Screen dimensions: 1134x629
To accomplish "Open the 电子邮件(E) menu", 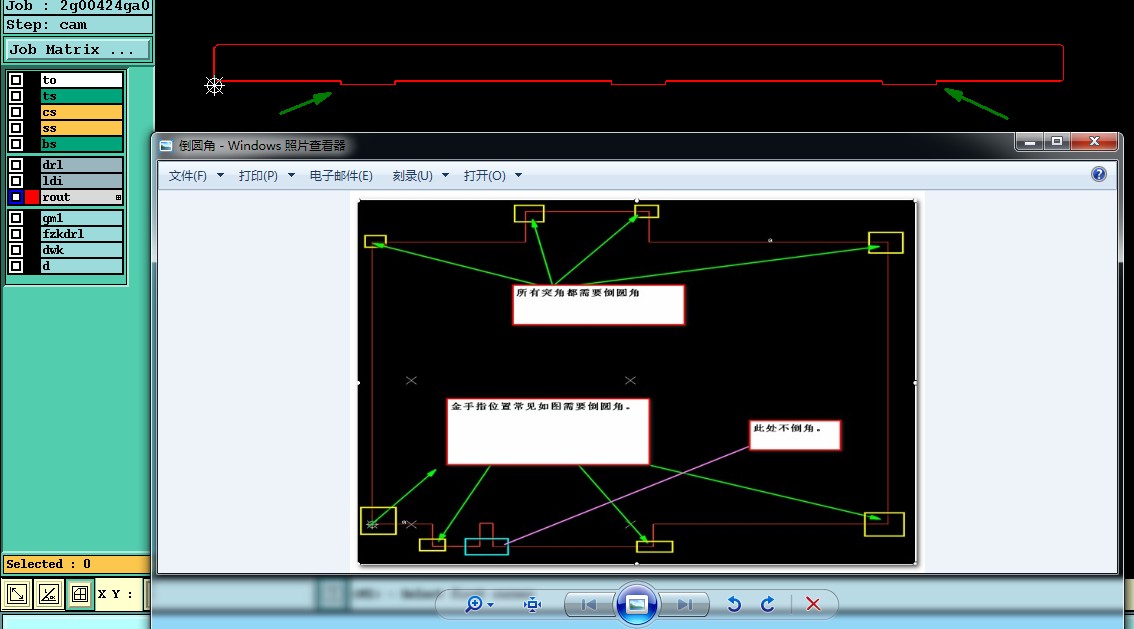I will 341,176.
